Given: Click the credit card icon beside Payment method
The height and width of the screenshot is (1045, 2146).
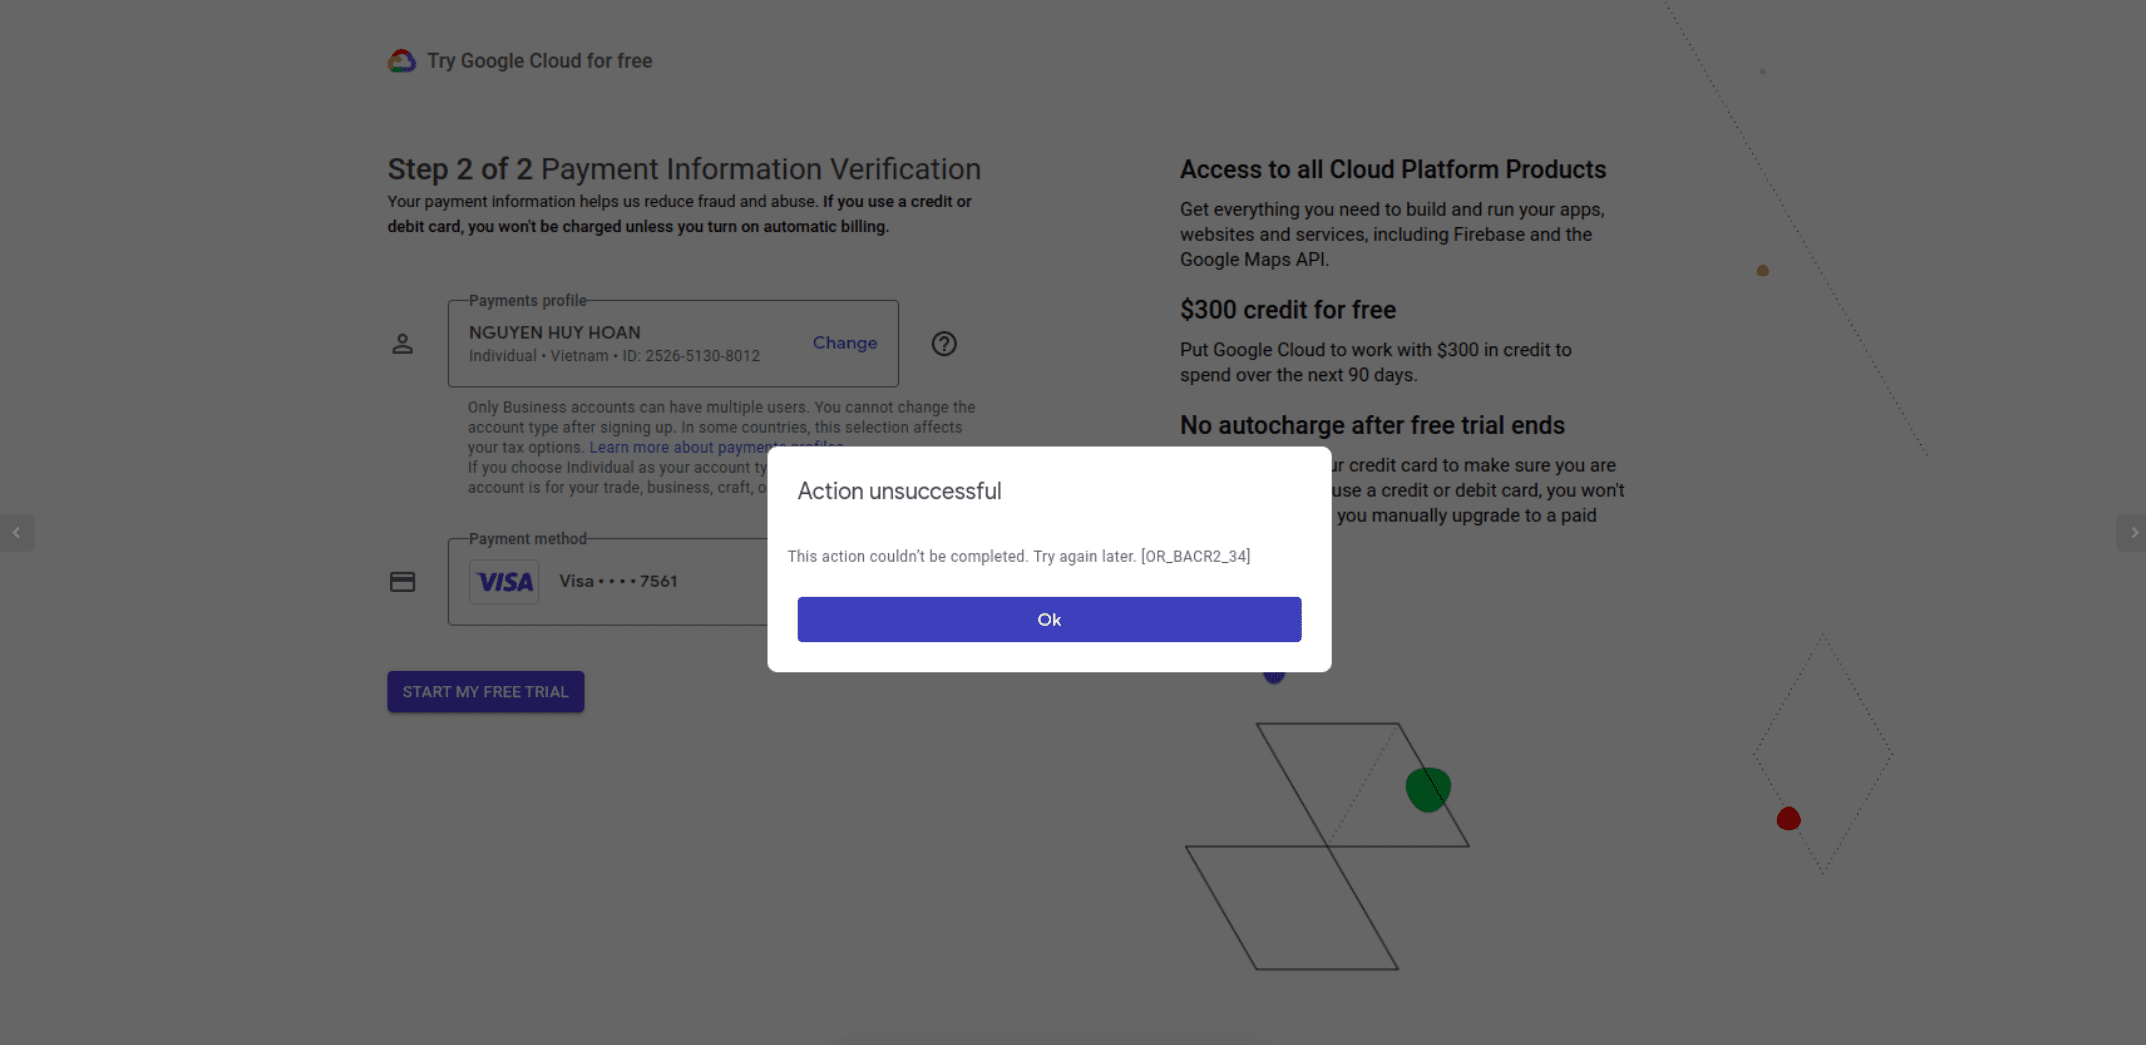Looking at the screenshot, I should [x=402, y=582].
